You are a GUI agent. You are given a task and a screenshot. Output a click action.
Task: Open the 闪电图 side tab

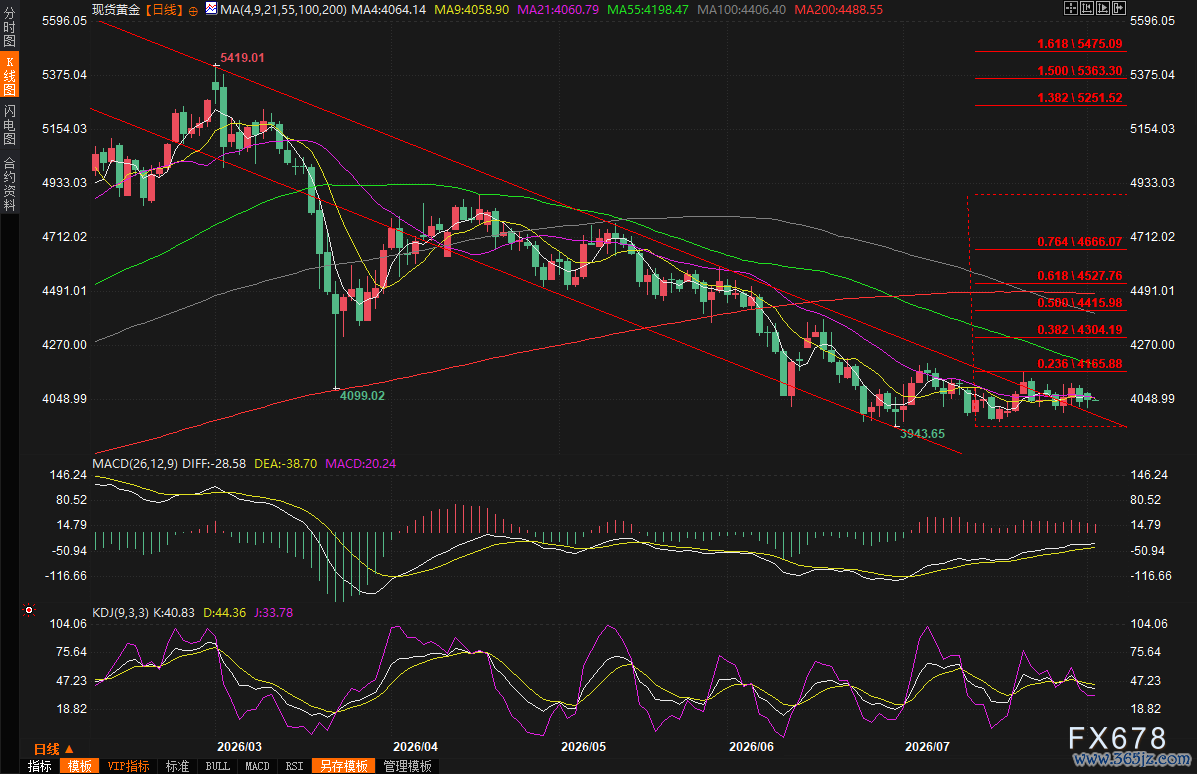[x=9, y=124]
